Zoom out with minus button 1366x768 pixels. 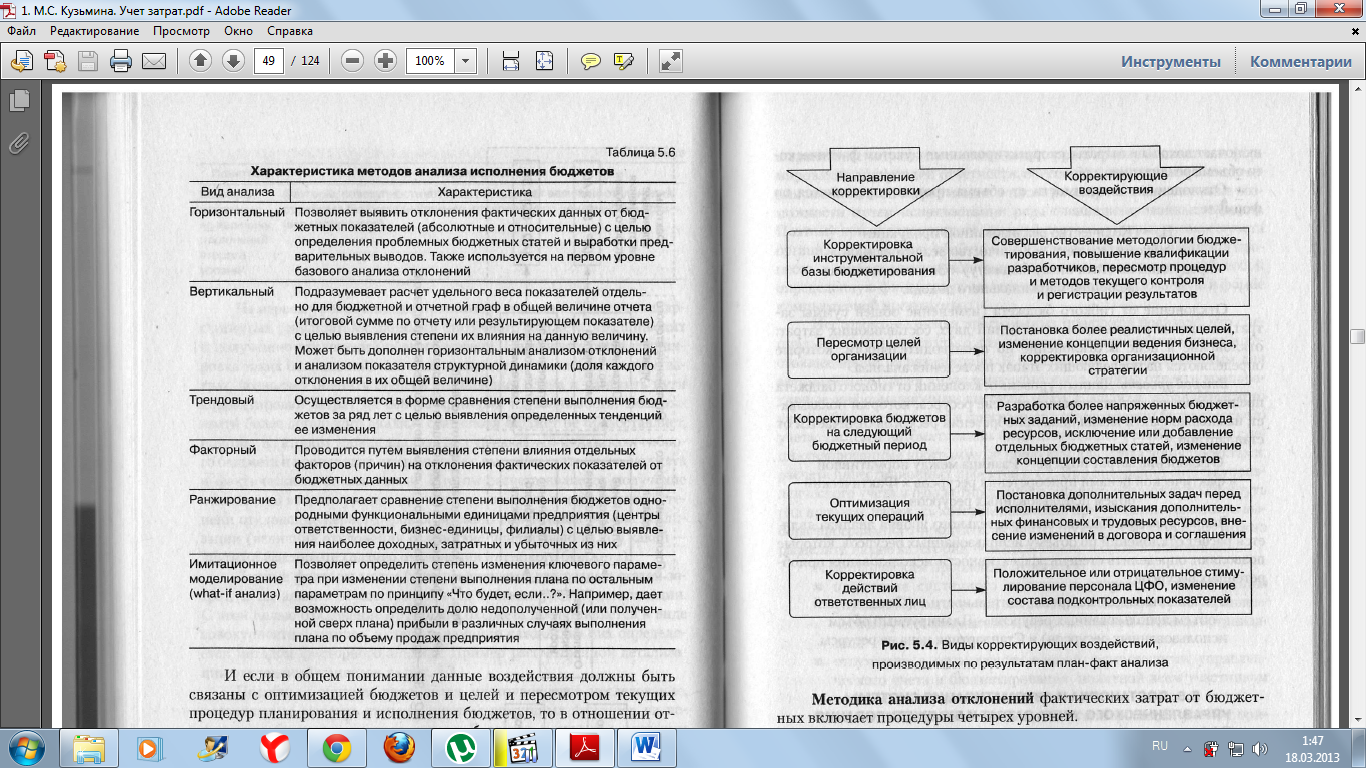(352, 61)
